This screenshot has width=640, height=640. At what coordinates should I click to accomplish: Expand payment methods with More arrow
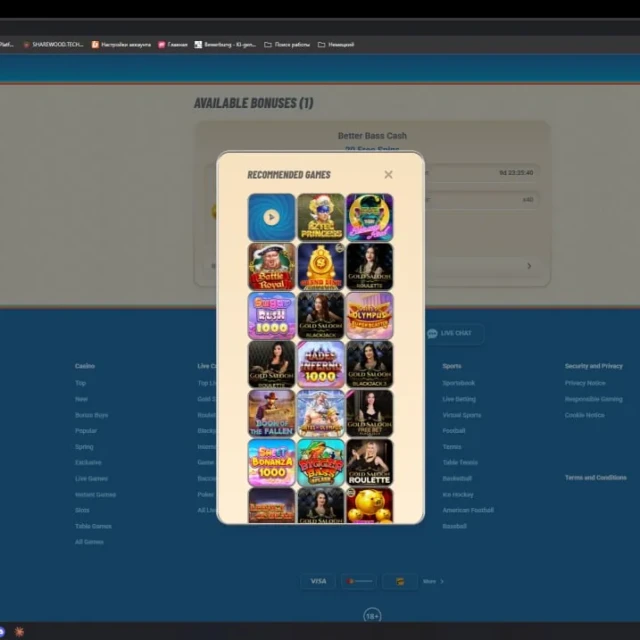click(433, 581)
